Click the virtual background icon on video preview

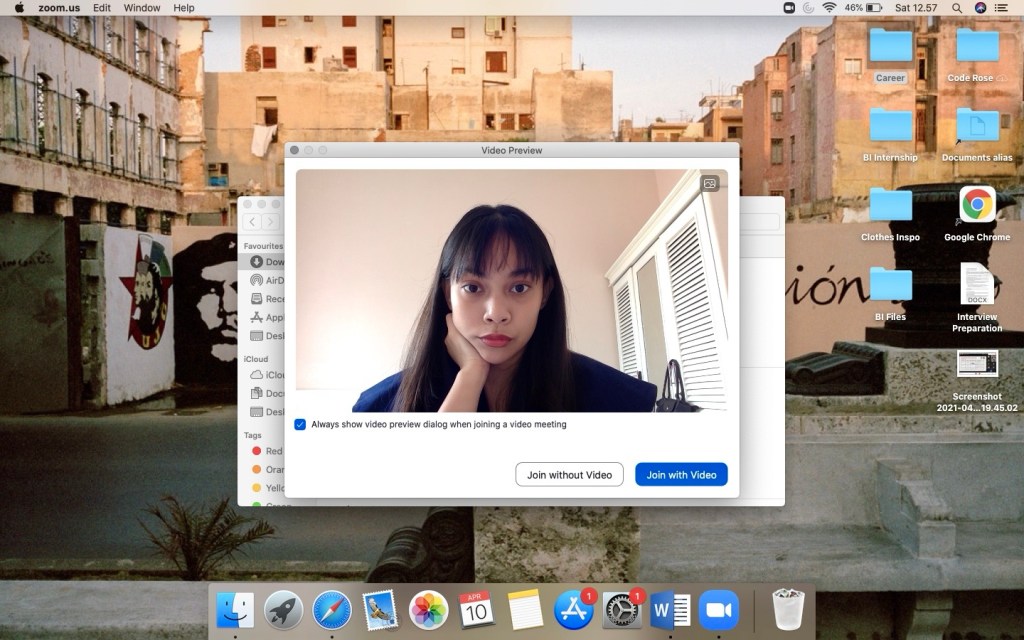(710, 183)
